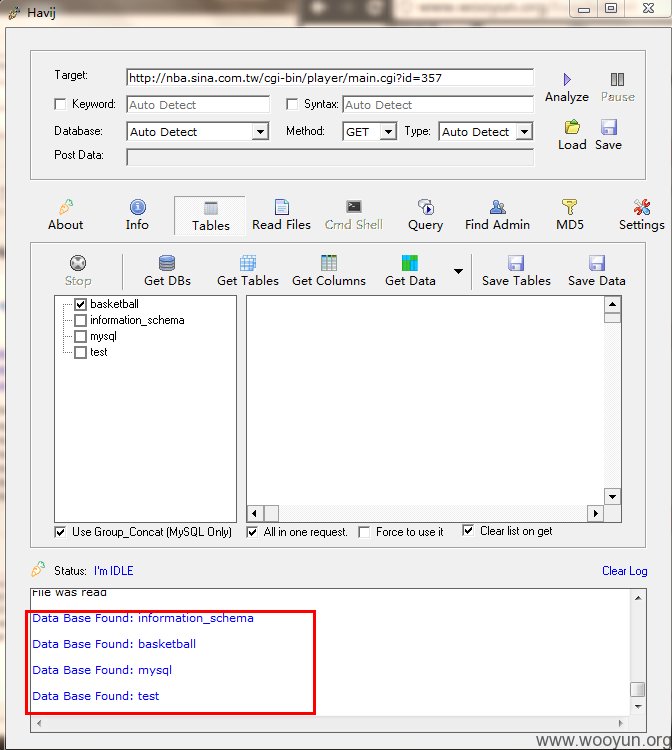The image size is (672, 750).
Task: Switch to the Tables tab
Action: coord(210,216)
